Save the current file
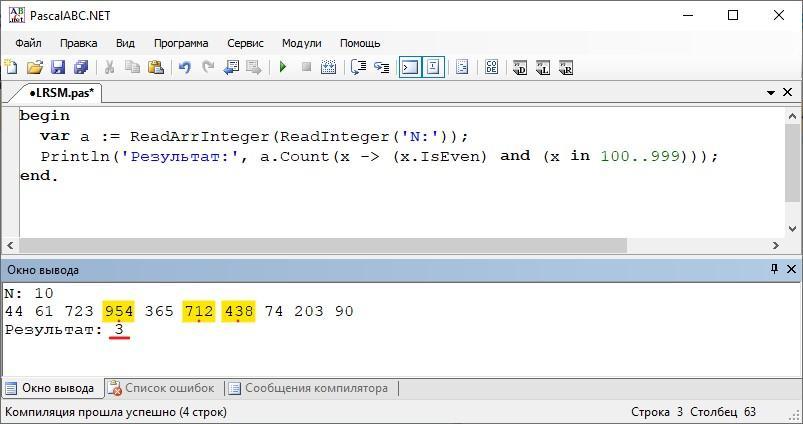 (x=57, y=67)
